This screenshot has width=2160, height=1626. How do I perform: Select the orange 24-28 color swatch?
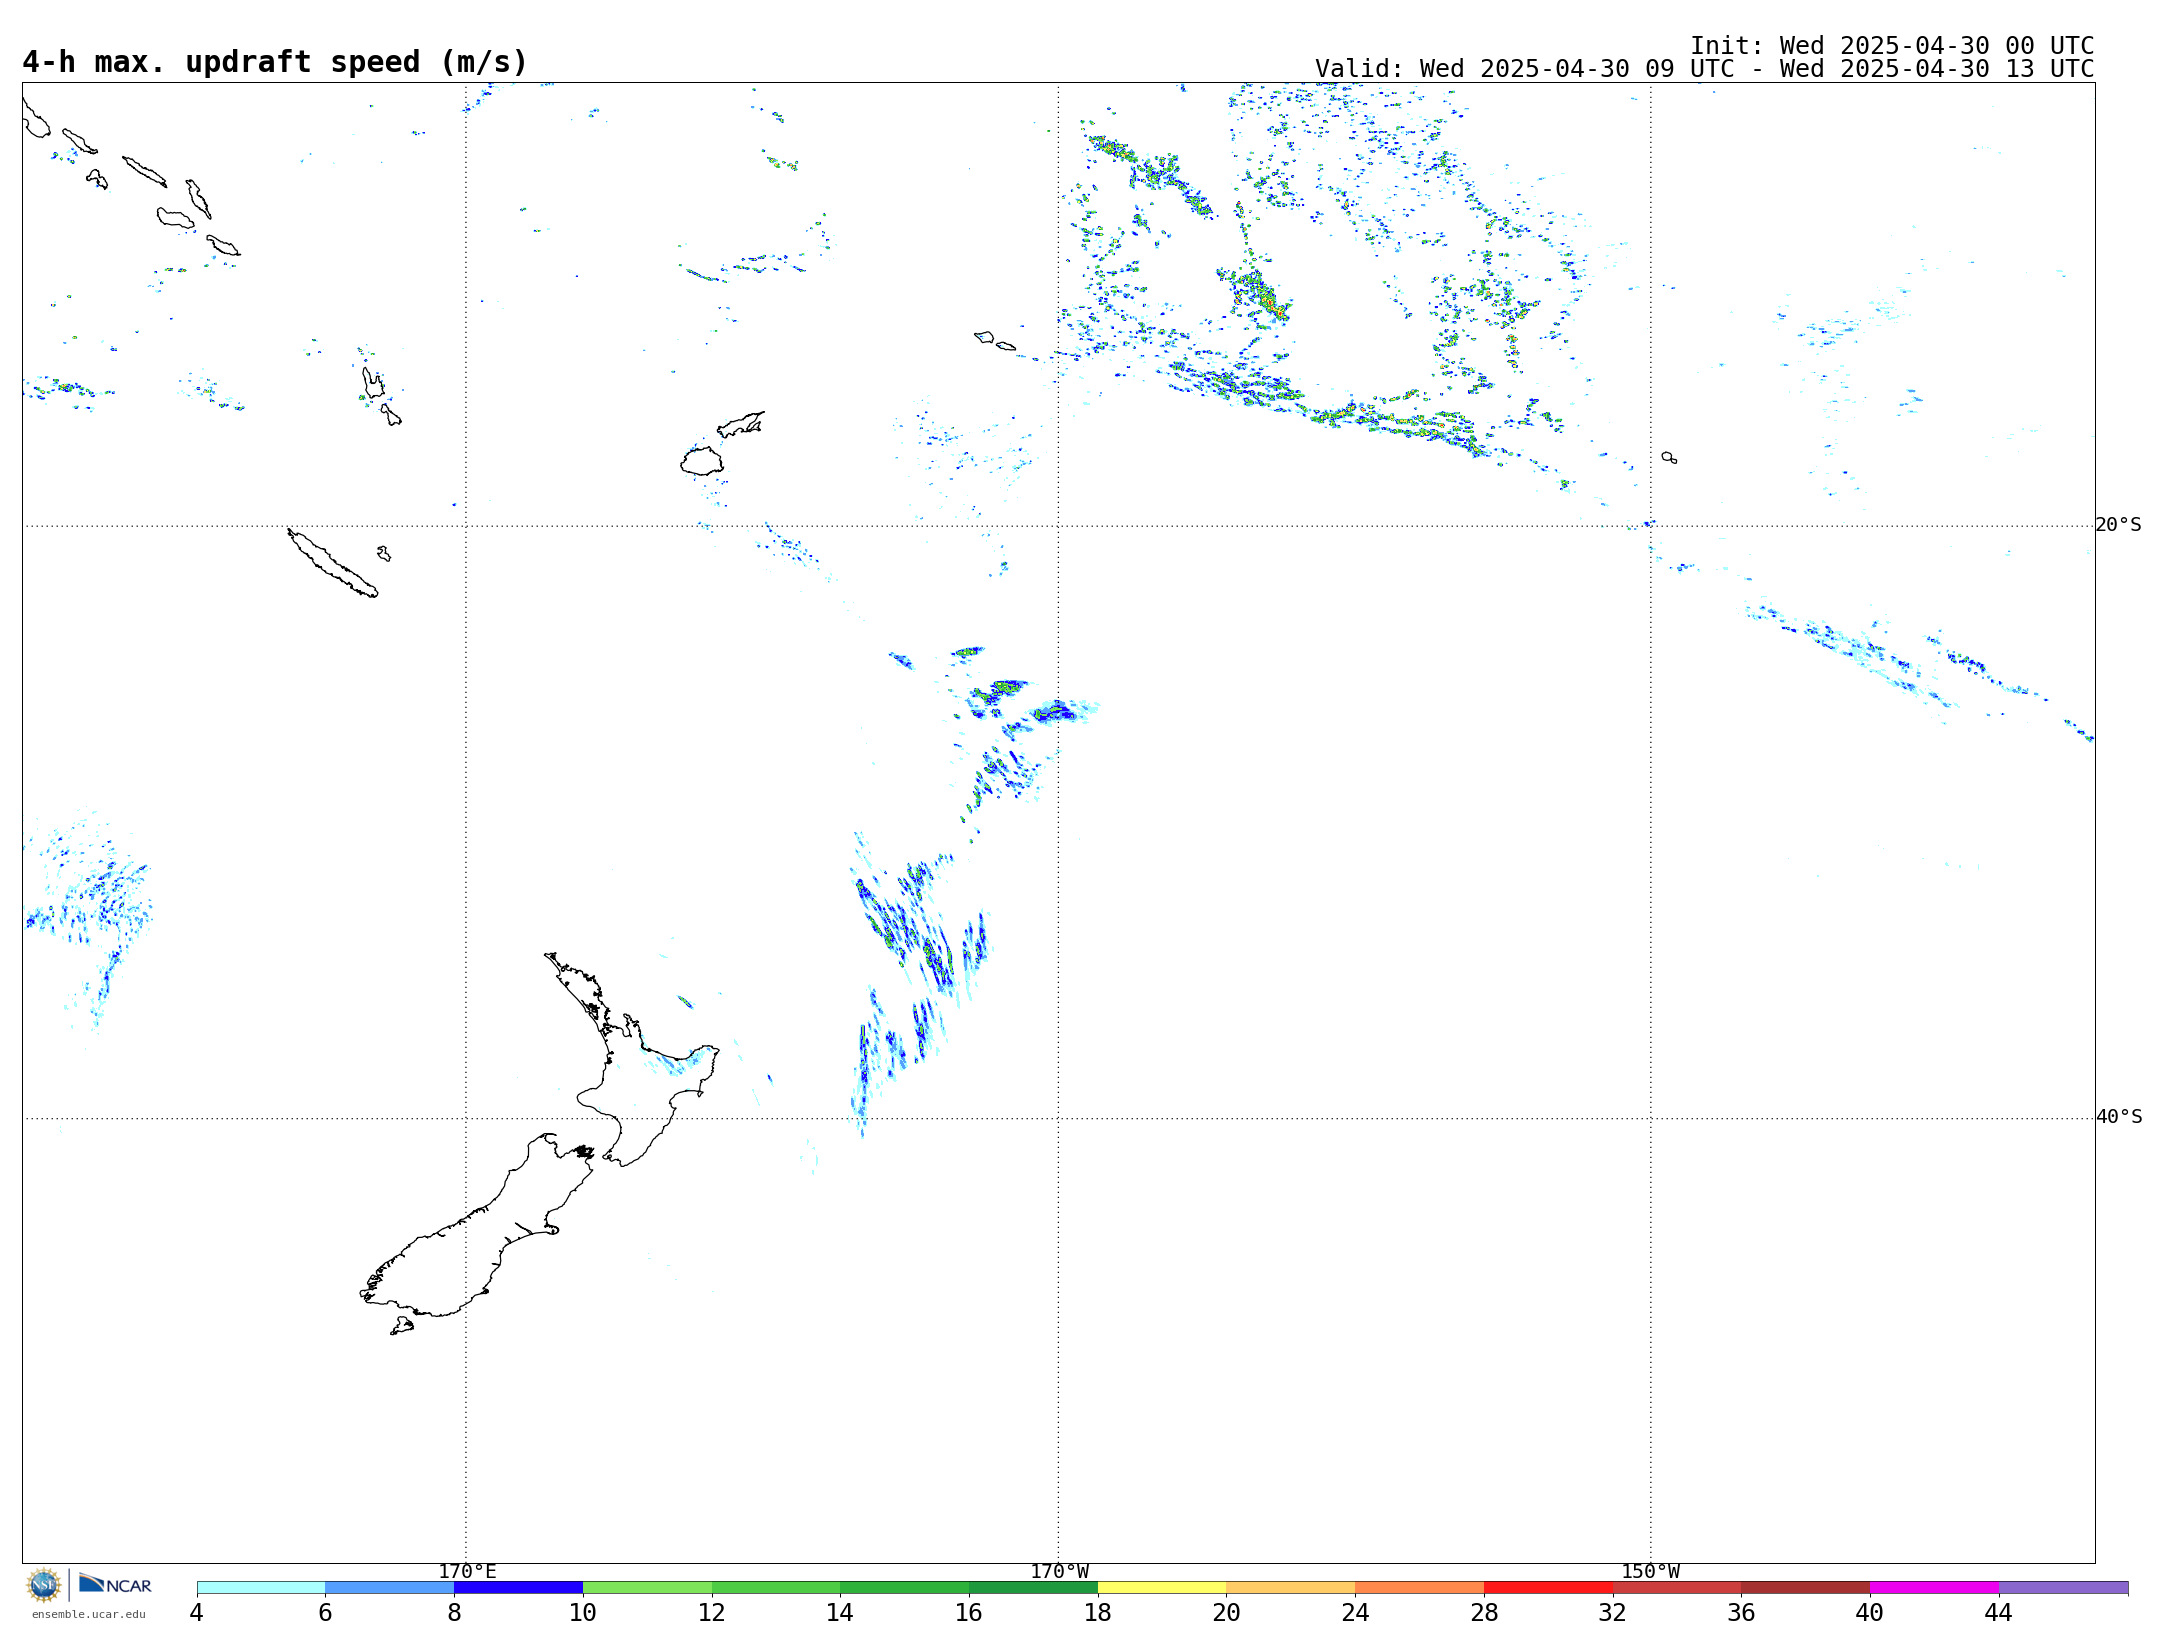1420,1588
